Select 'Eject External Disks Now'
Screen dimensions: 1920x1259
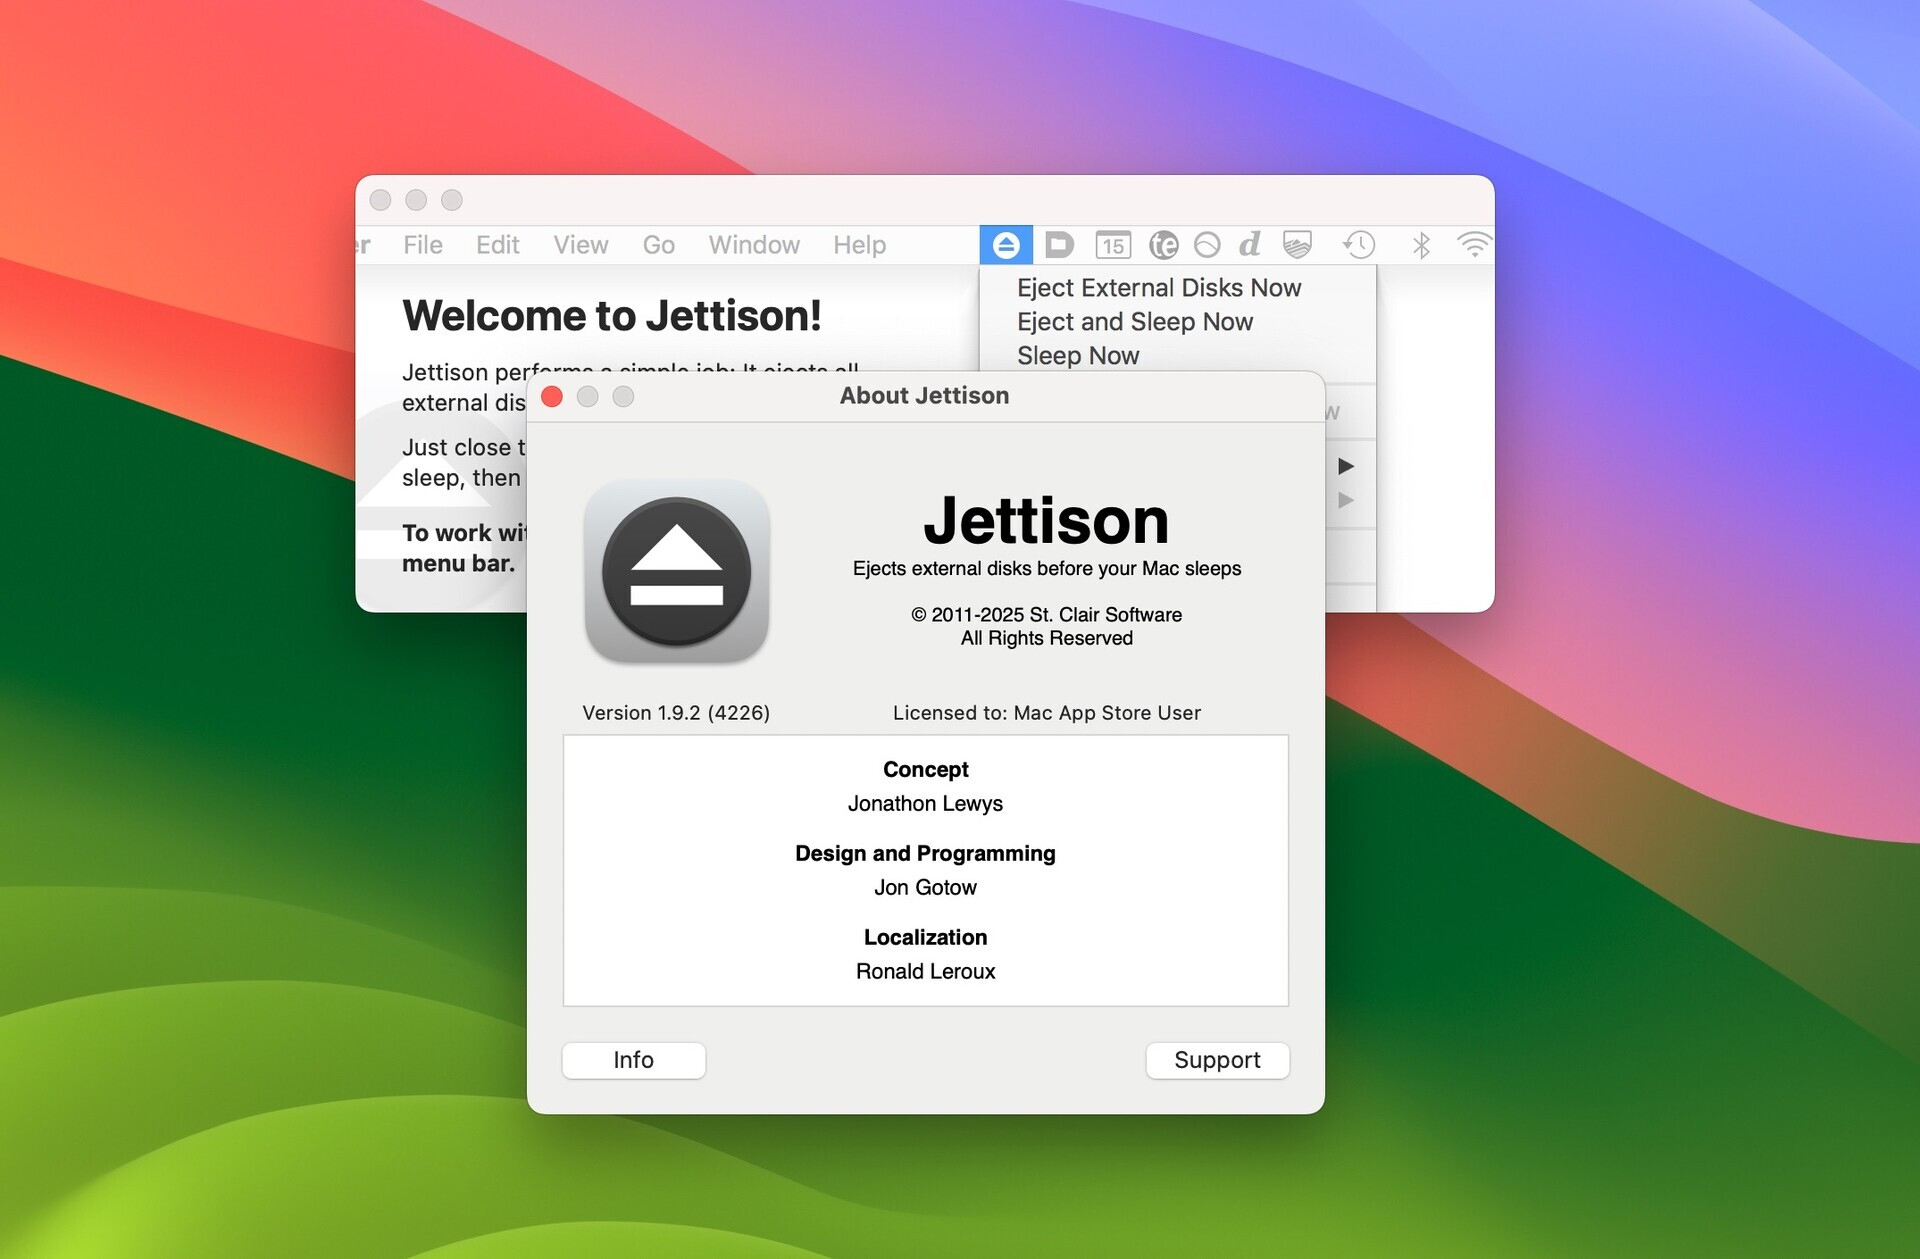[x=1158, y=288]
